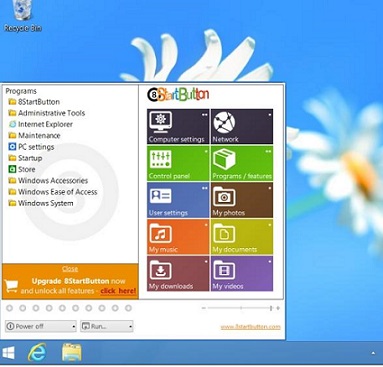383x367 pixels.
Task: Click the size slider track
Action: tap(240, 308)
